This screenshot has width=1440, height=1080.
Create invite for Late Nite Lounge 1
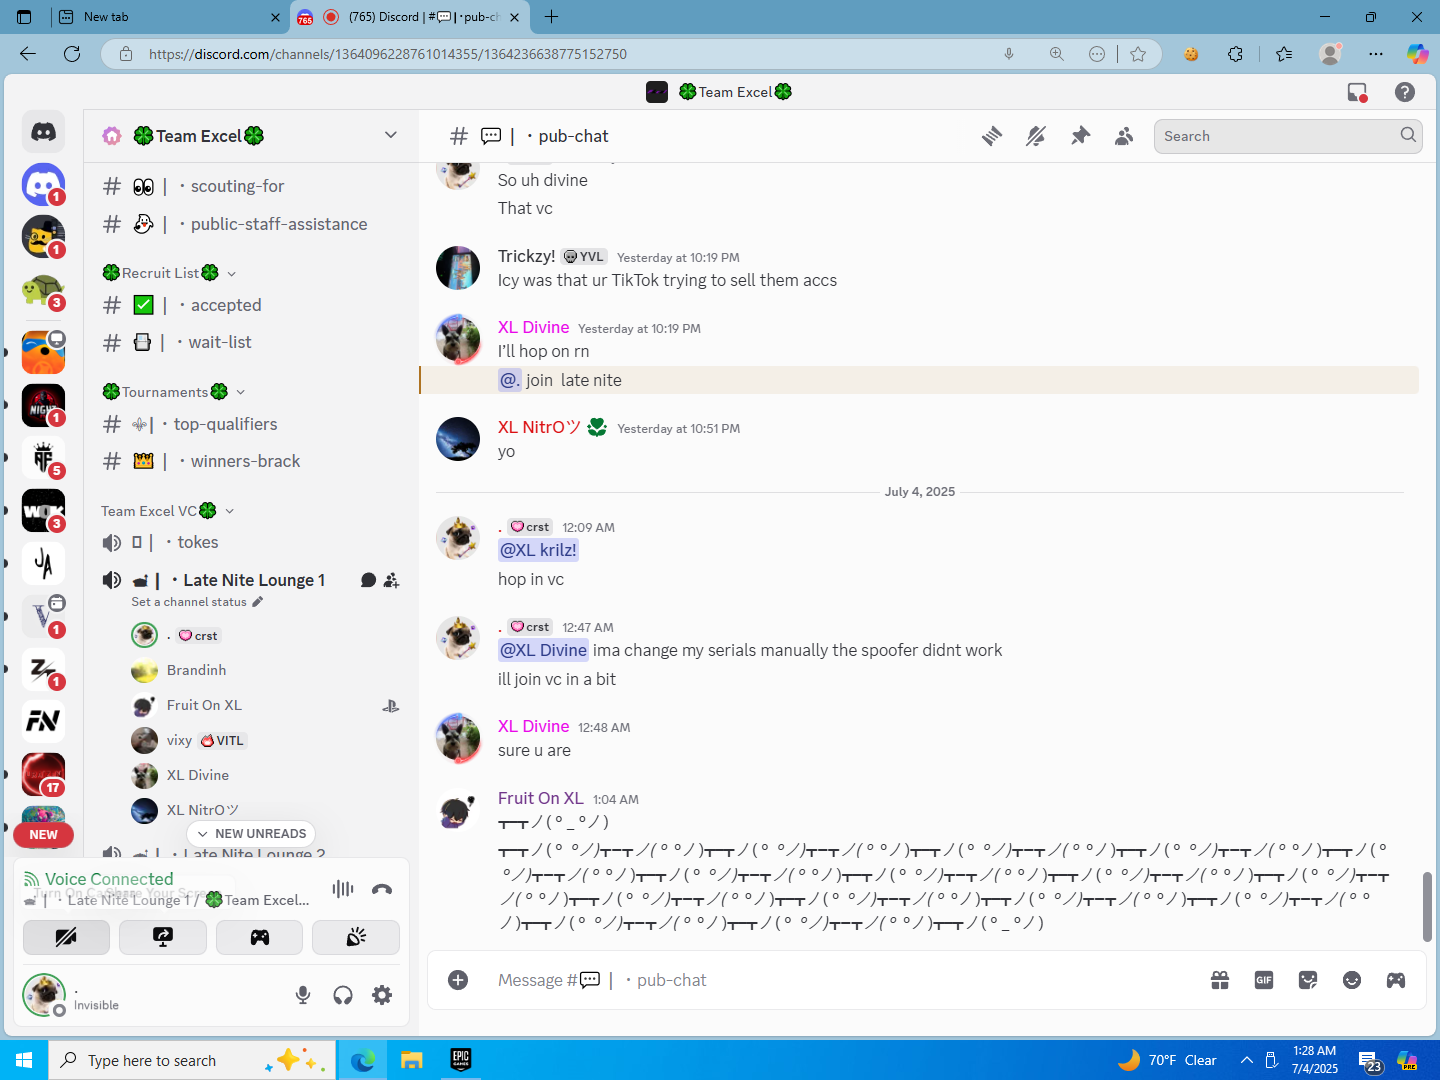[x=391, y=580]
